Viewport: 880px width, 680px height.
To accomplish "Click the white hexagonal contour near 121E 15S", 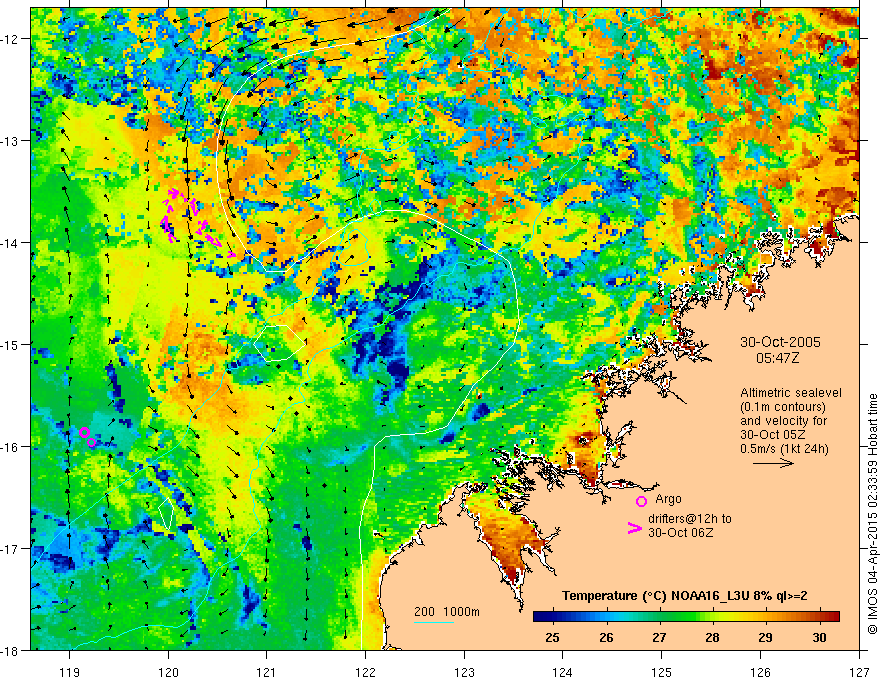I will (x=279, y=342).
